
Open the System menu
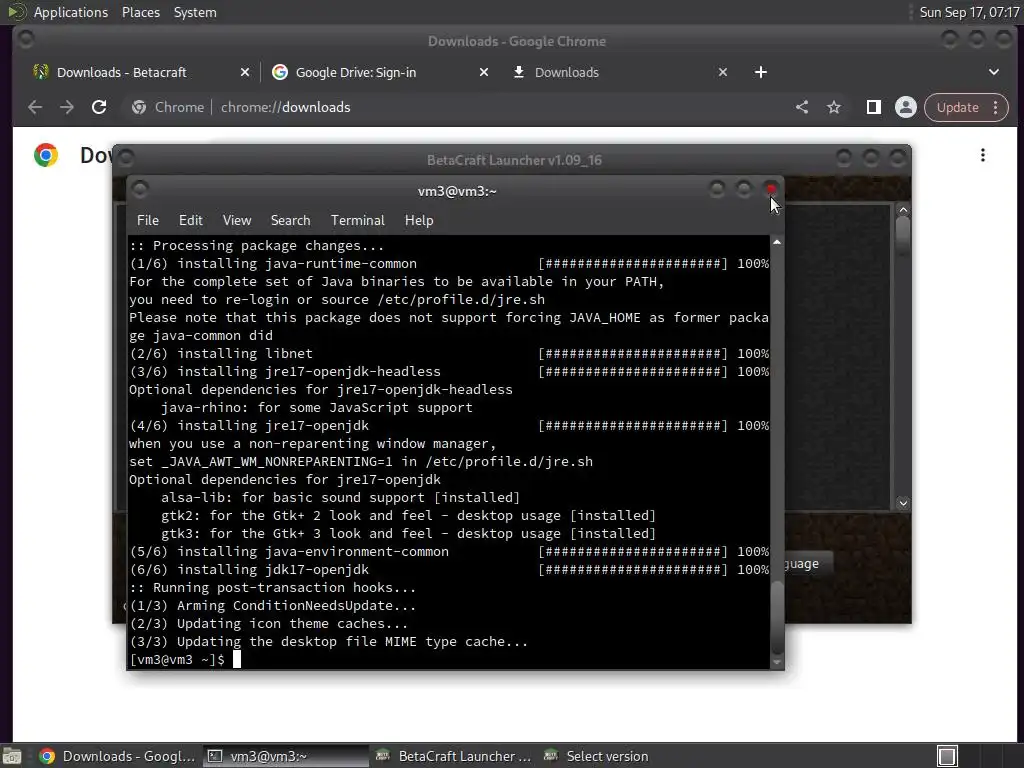tap(195, 12)
